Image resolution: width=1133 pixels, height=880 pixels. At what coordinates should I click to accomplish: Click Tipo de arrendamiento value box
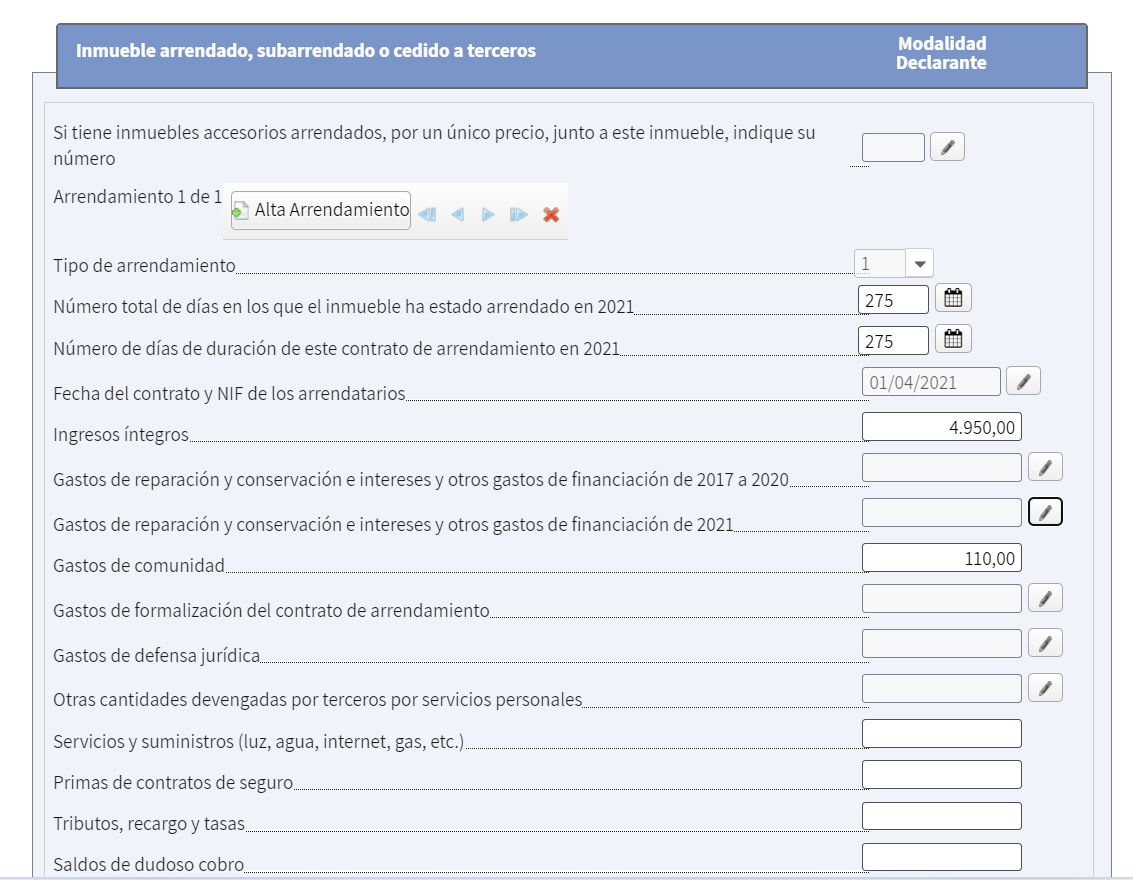(x=879, y=264)
